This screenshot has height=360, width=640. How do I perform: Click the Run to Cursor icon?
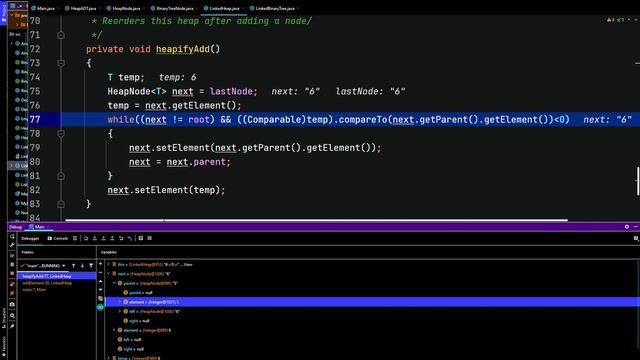click(130, 238)
